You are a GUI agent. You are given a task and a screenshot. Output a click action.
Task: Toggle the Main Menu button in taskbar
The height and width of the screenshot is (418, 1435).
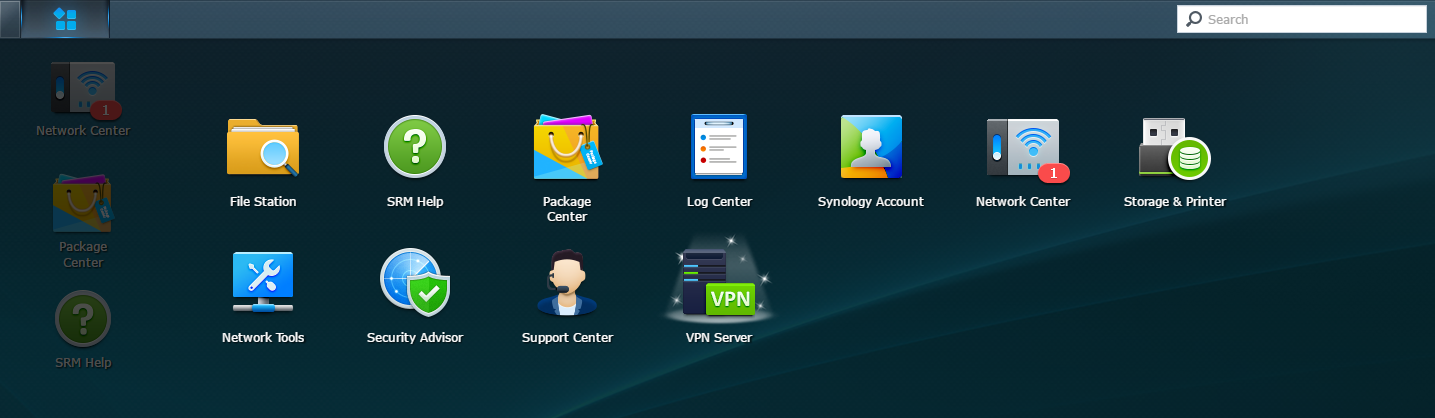click(65, 19)
